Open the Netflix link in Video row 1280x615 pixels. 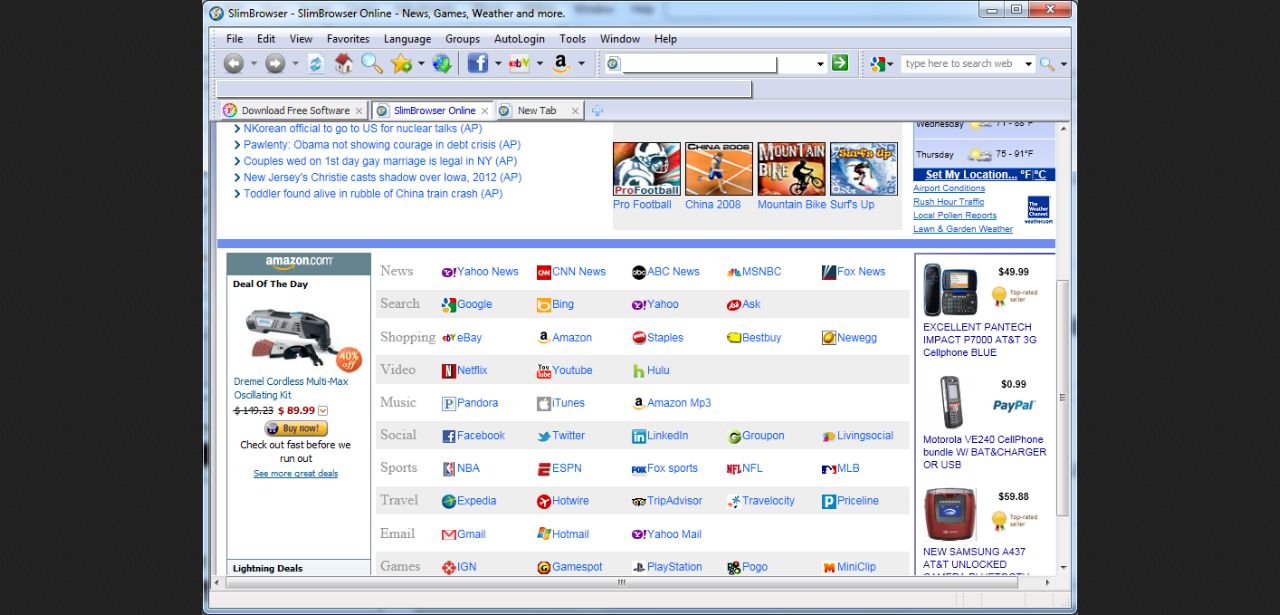[471, 370]
